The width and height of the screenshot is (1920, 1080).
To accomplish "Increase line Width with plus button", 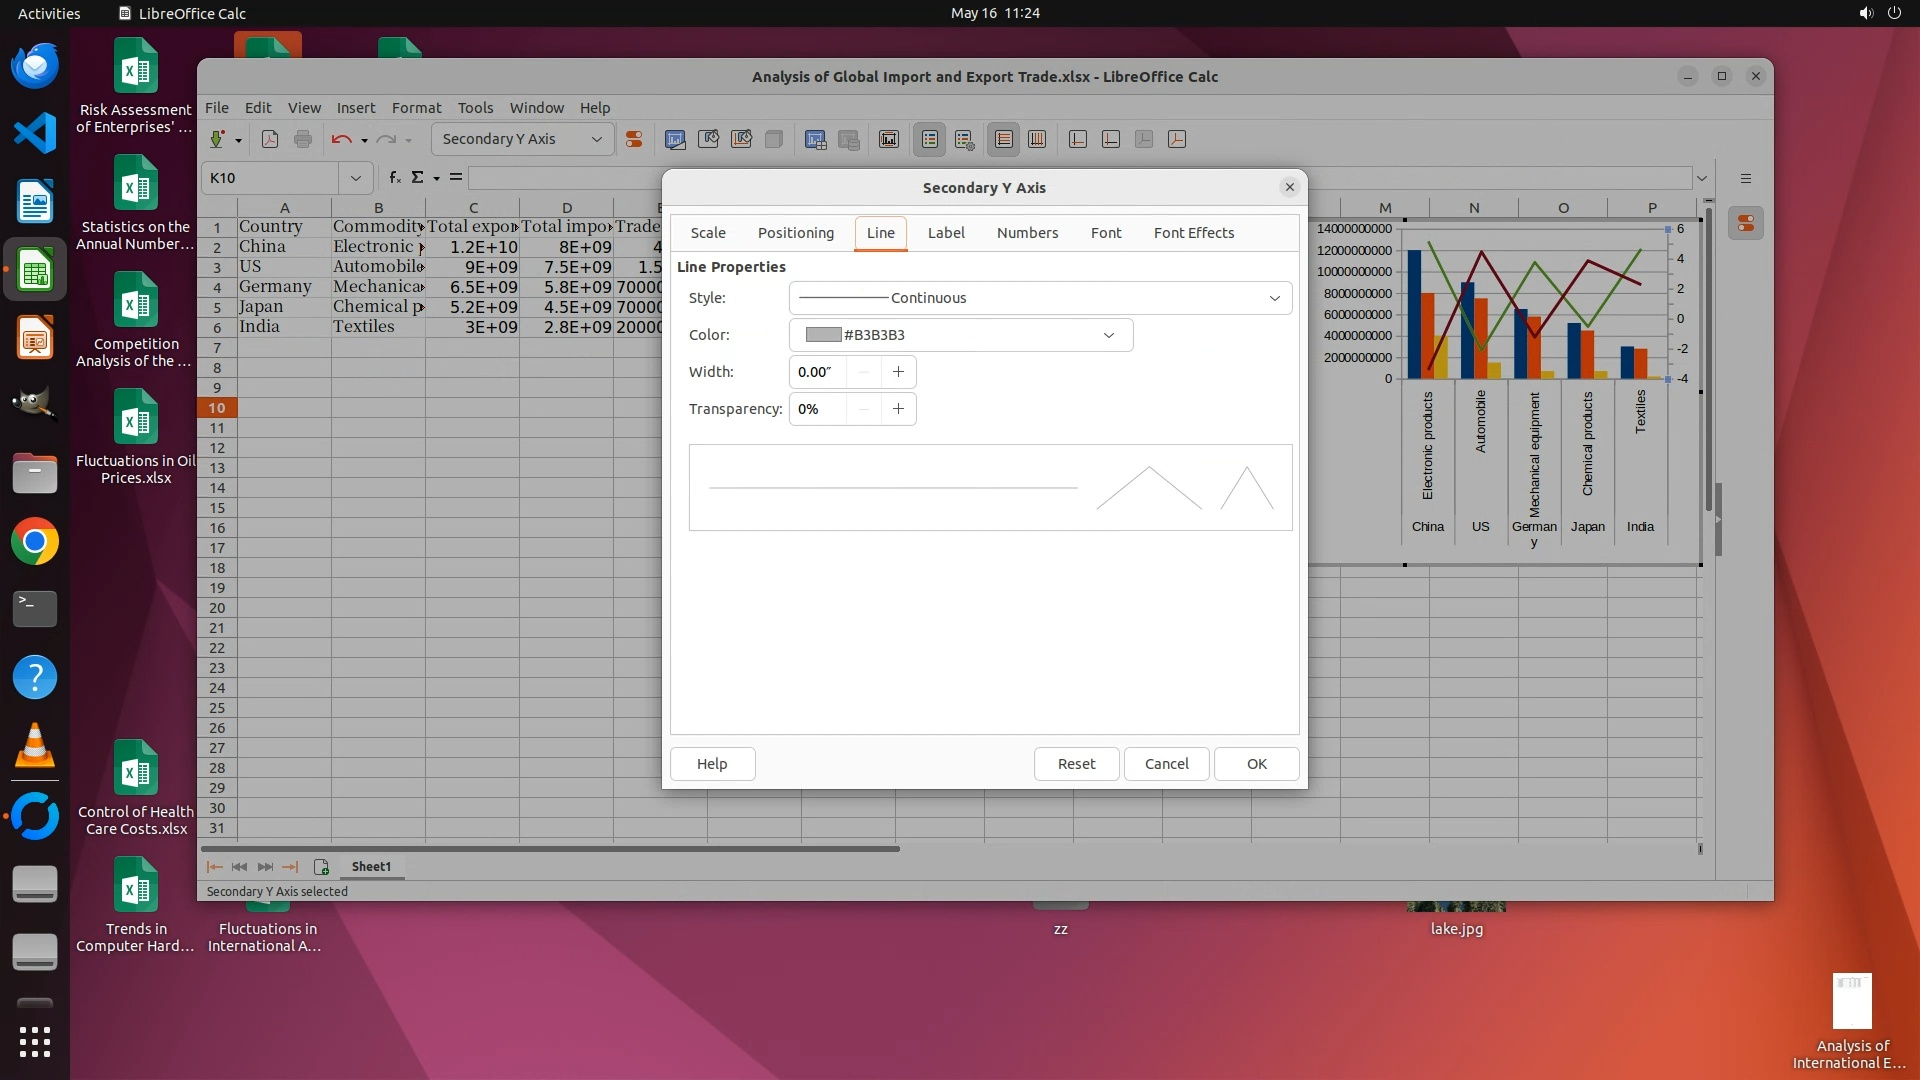I will tap(898, 372).
